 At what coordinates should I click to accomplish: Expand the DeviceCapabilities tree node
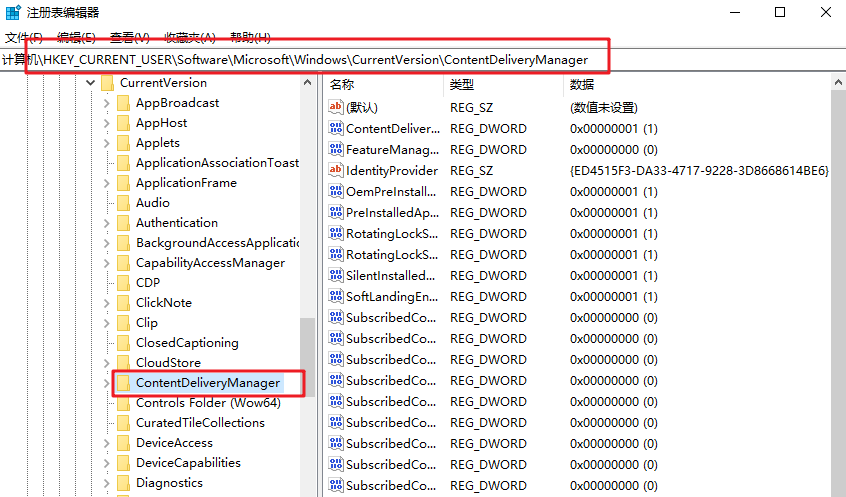pos(106,462)
